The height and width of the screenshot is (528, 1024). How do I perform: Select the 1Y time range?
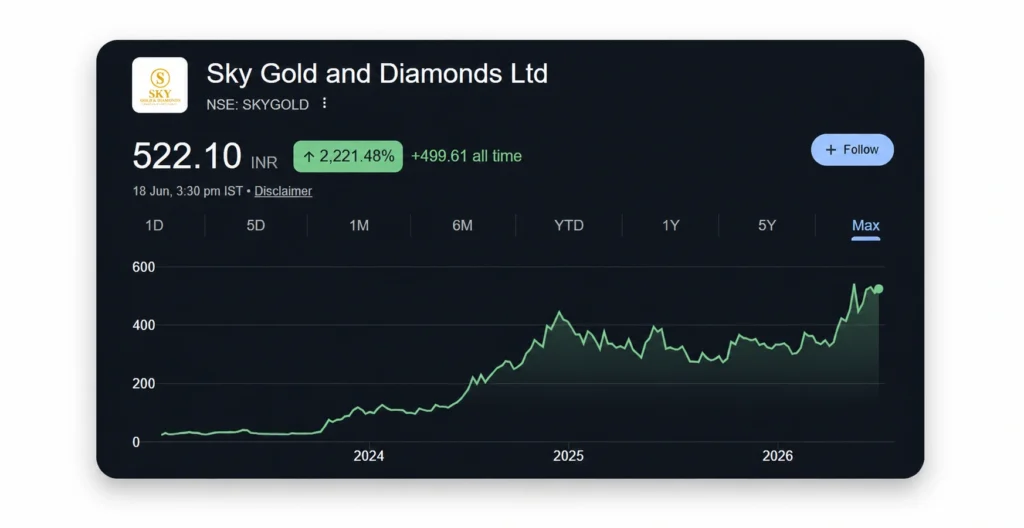(x=671, y=225)
